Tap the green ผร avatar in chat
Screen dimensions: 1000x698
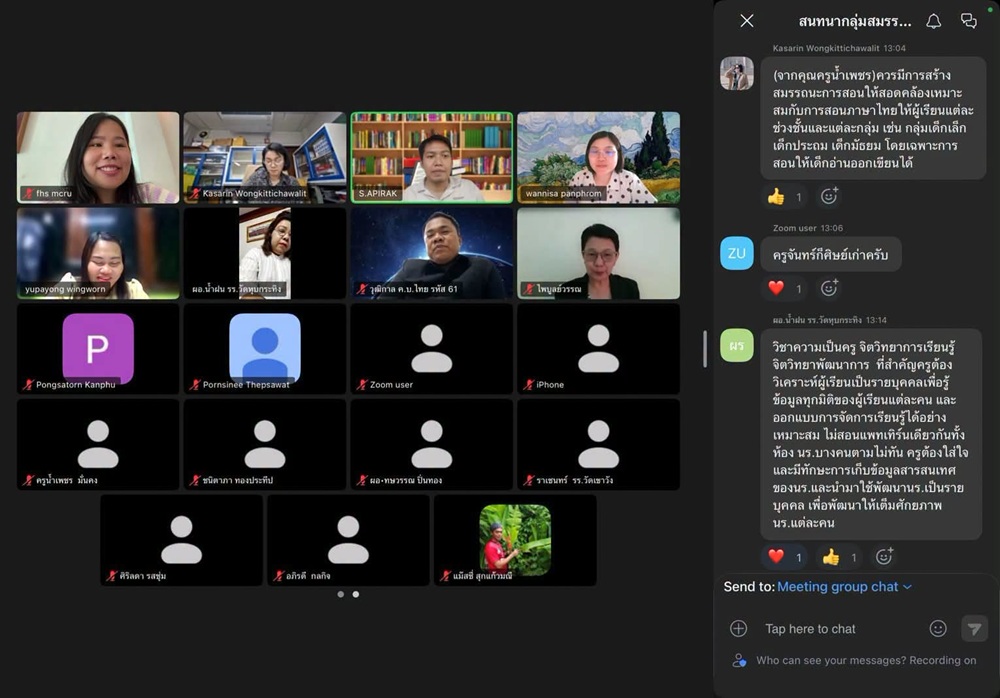(x=737, y=345)
